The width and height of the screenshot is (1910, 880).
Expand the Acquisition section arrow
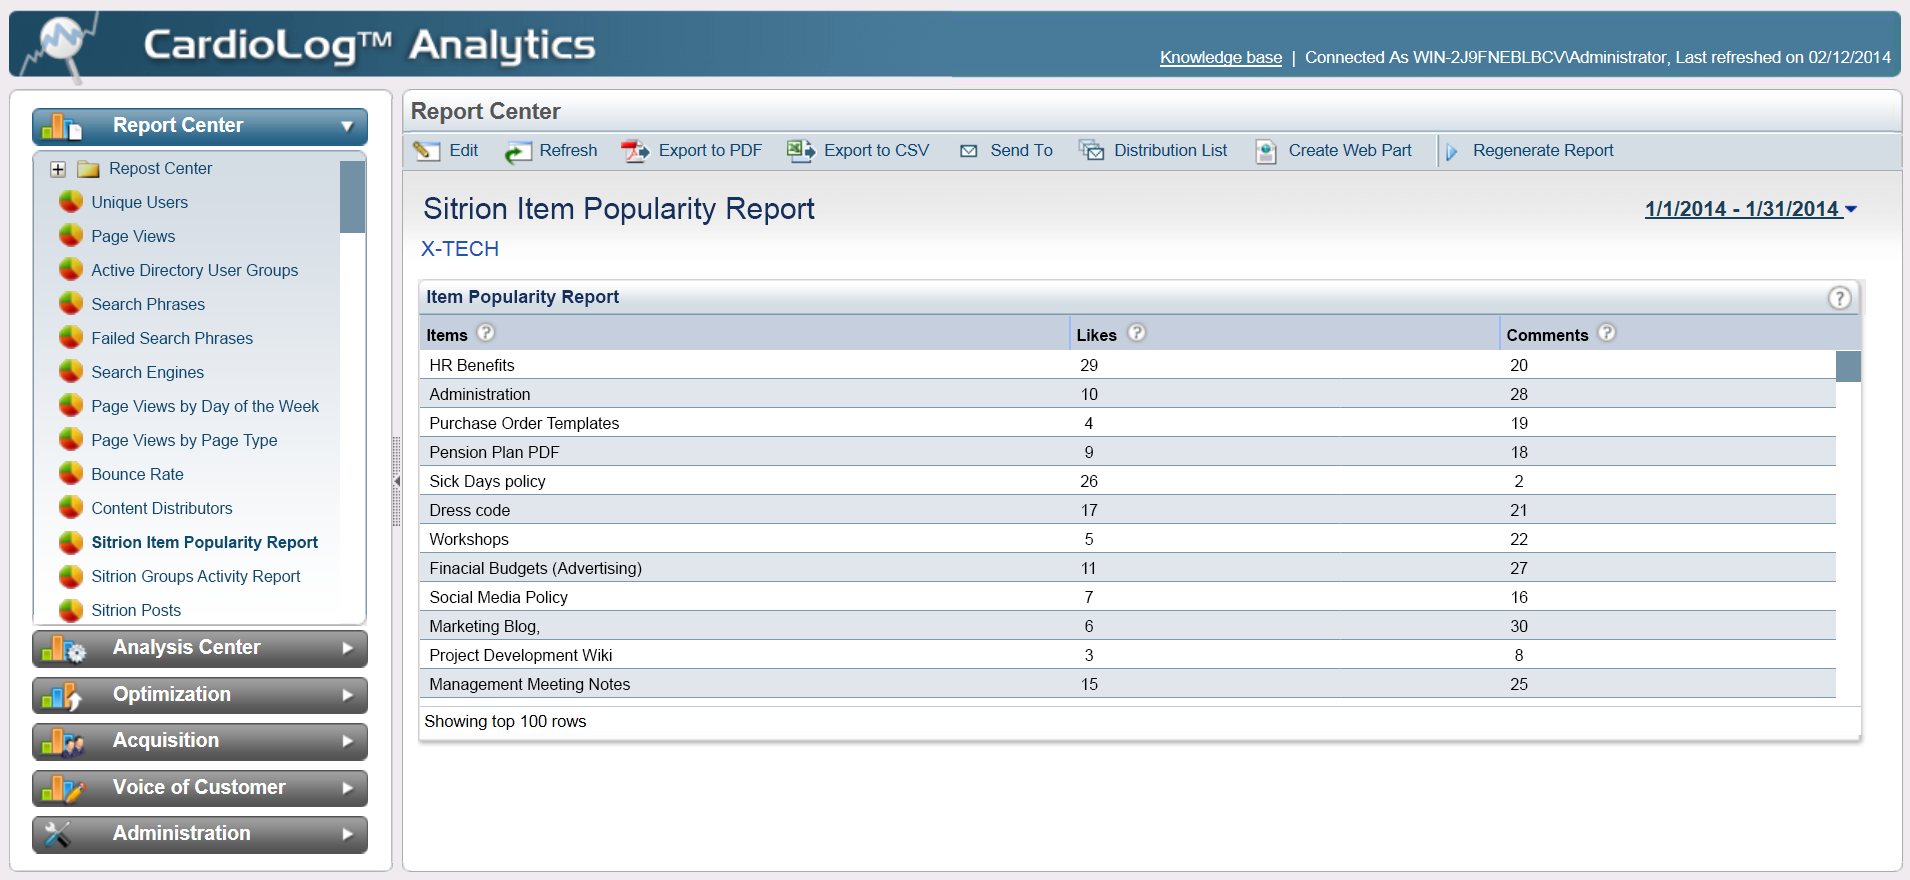click(x=348, y=741)
